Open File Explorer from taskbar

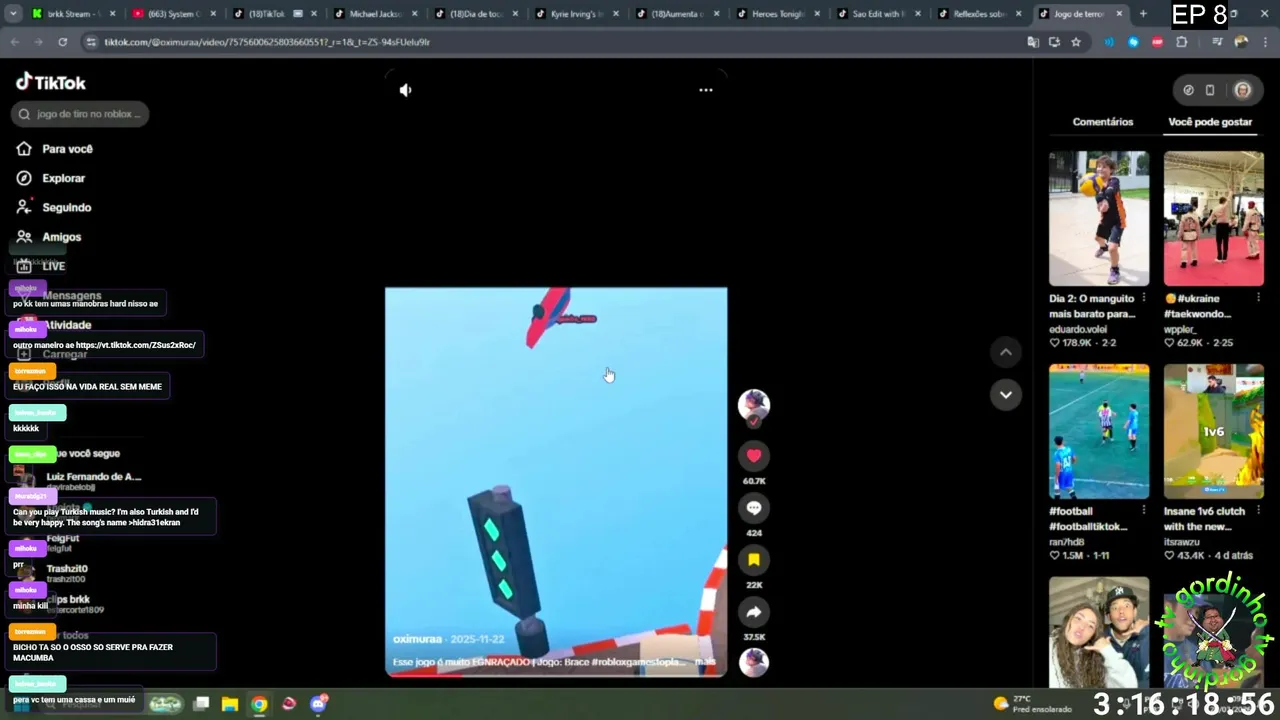click(230, 704)
